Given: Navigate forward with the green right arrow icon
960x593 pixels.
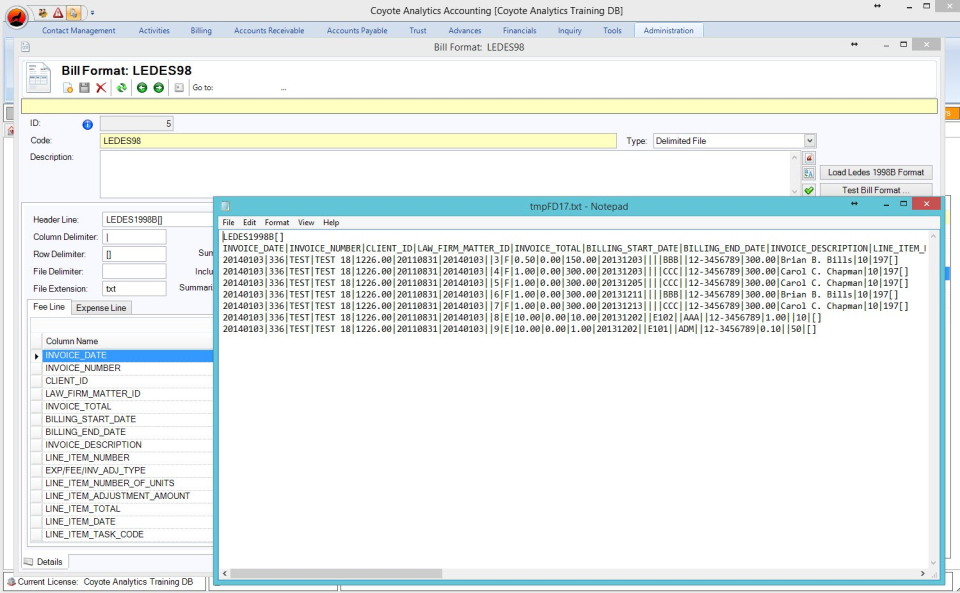Looking at the screenshot, I should (x=157, y=87).
